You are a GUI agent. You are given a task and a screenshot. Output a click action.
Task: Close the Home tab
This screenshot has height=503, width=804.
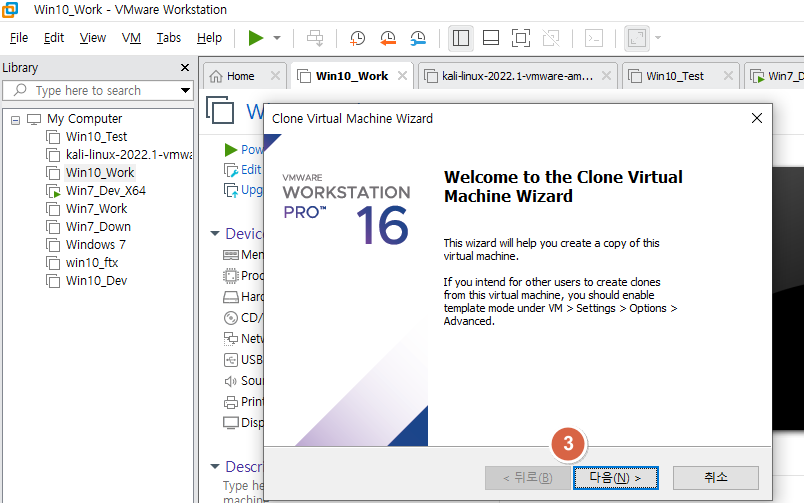(275, 76)
